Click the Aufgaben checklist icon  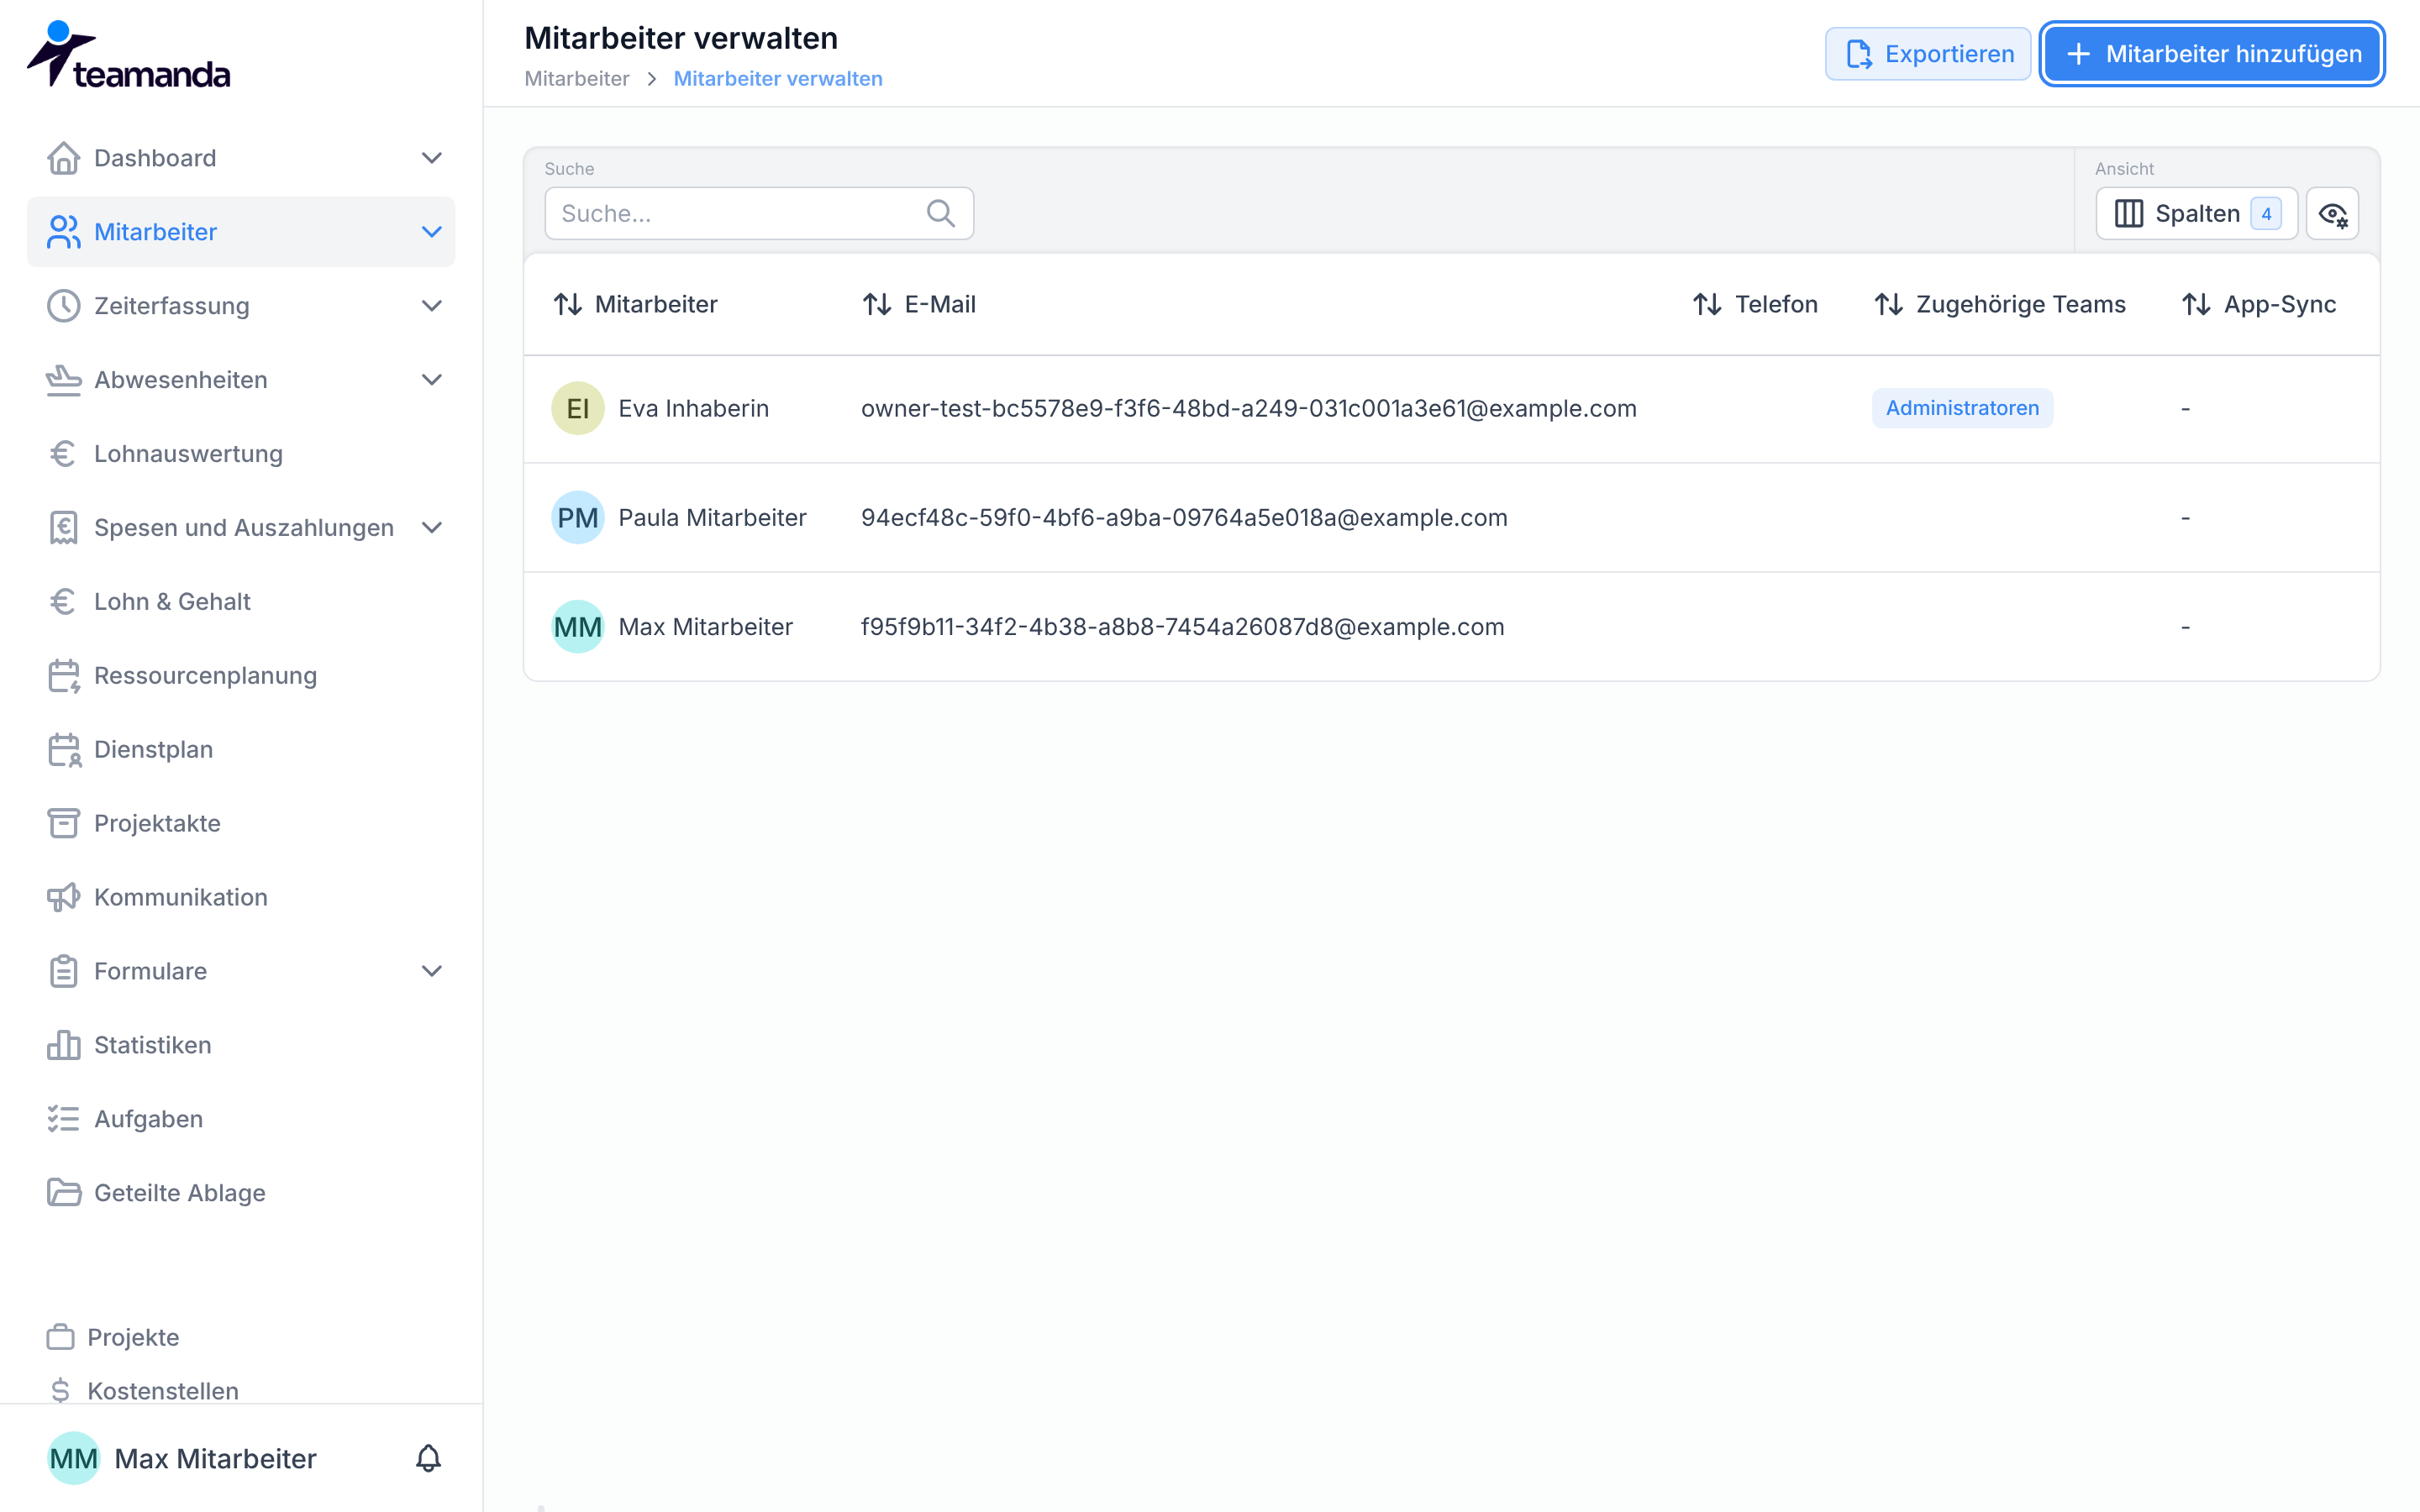point(63,1119)
